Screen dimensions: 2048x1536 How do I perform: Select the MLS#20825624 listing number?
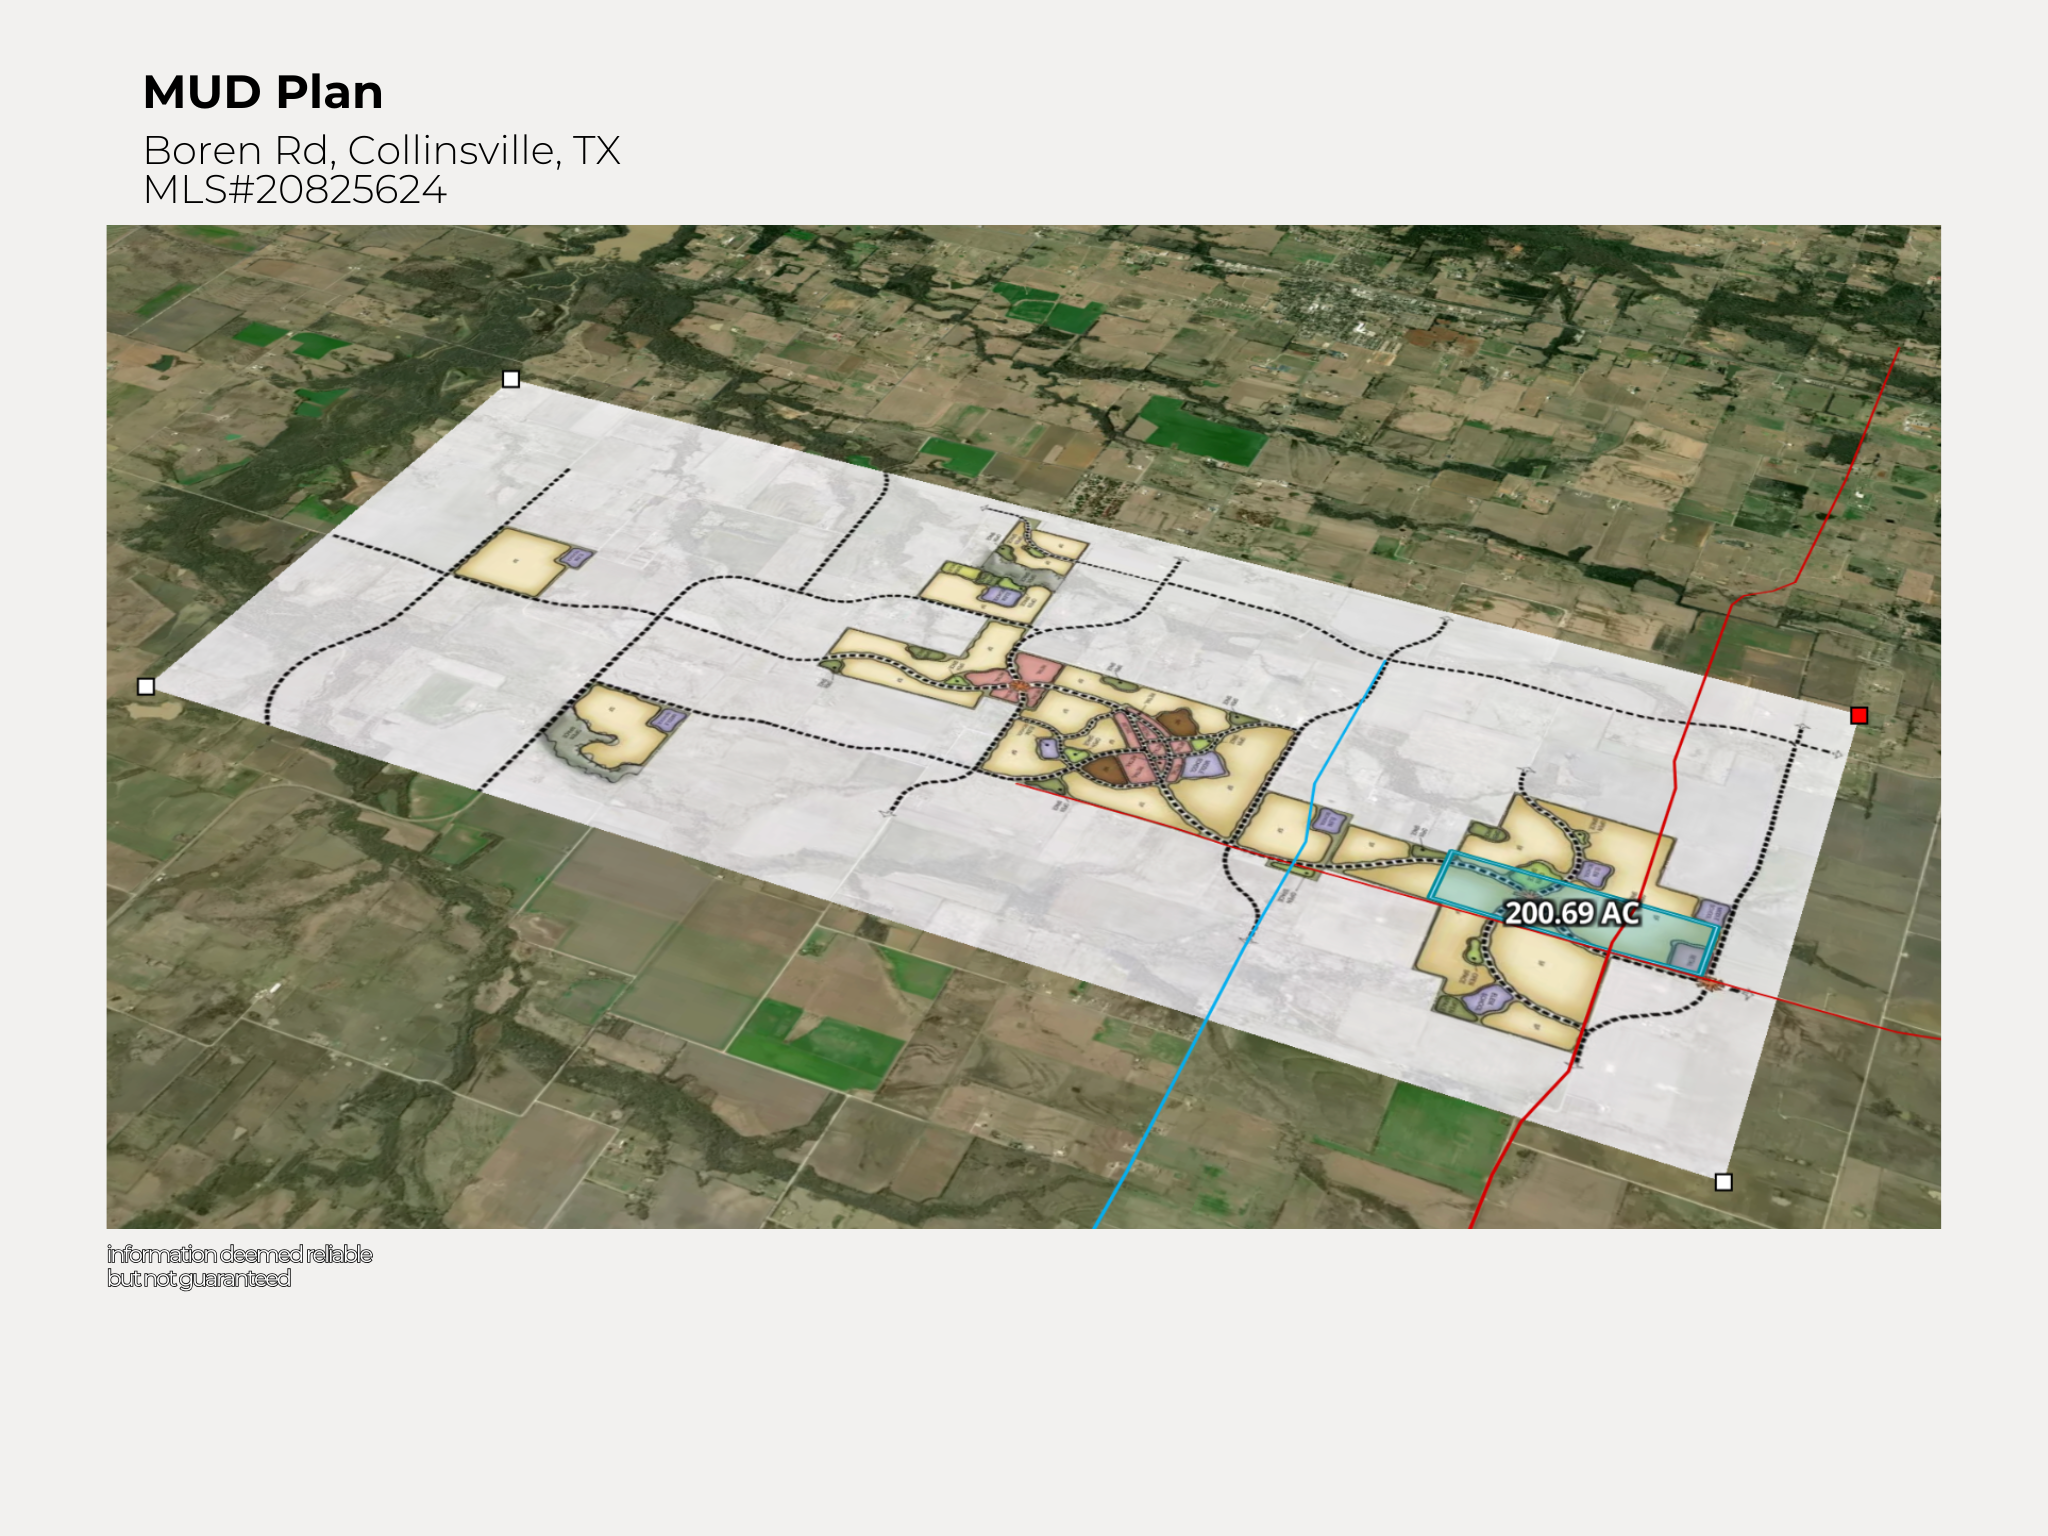pos(294,190)
